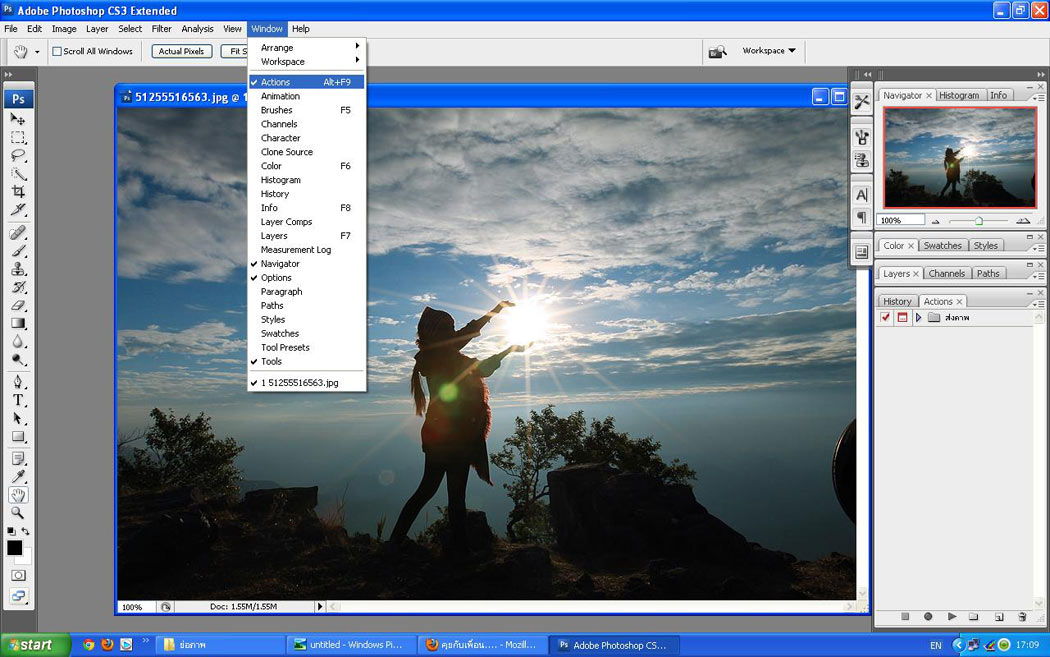The height and width of the screenshot is (657, 1050).
Task: Select the Eraser tool
Action: [x=18, y=306]
